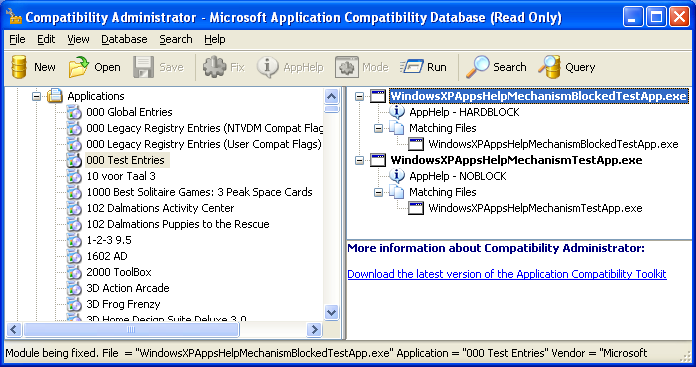Select 000 Legacy Registry Entries (User Compat Flags)
This screenshot has width=696, height=367.
(x=204, y=144)
